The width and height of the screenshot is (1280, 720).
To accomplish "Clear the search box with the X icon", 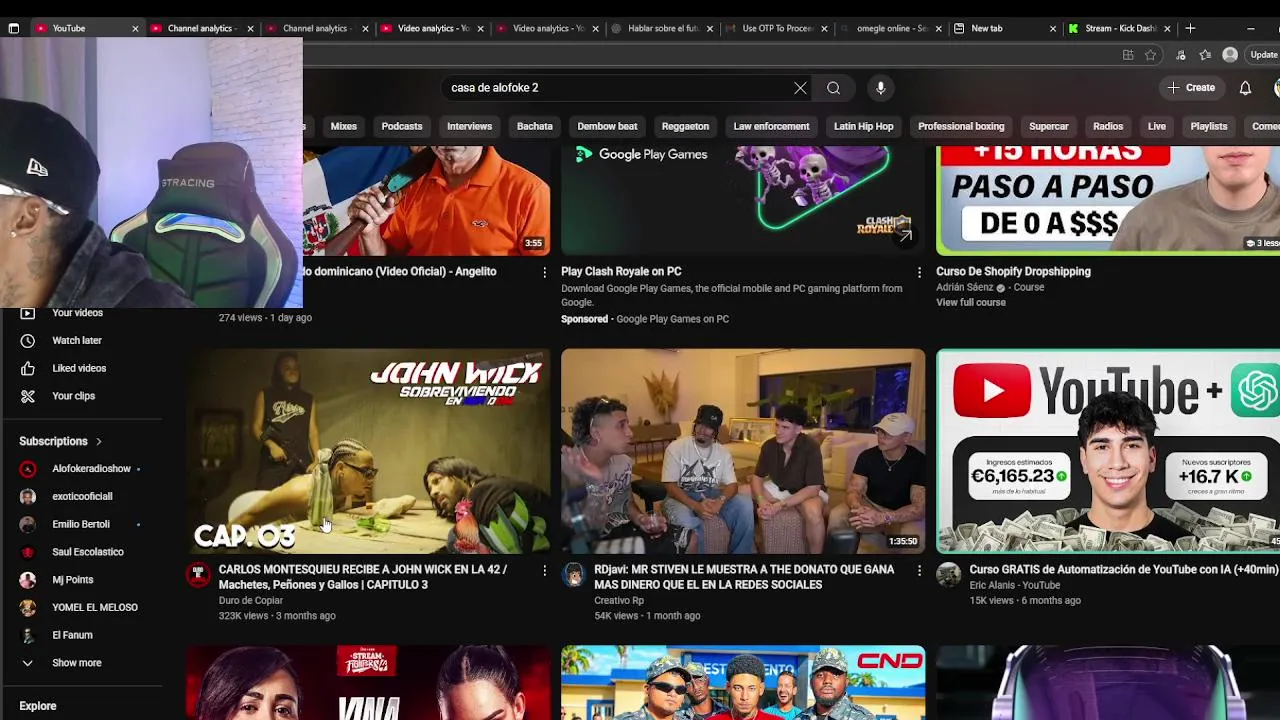I will 800,88.
